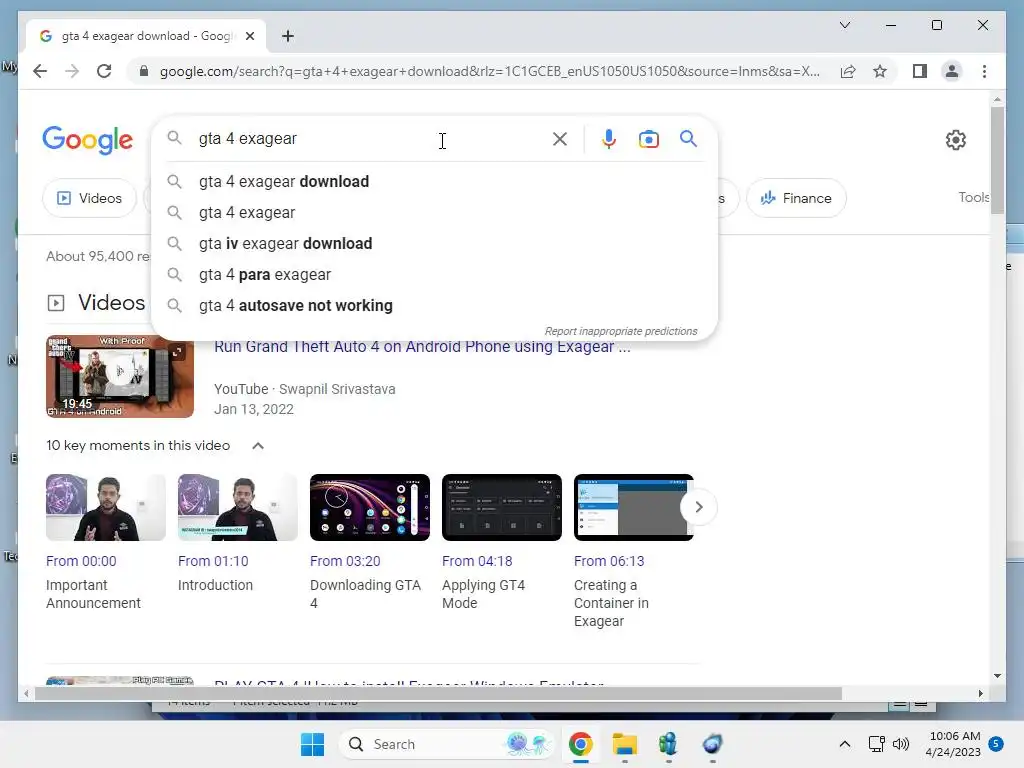The image size is (1024, 768).
Task: Choose the plain gta 4 exagear suggestion
Action: (434, 213)
